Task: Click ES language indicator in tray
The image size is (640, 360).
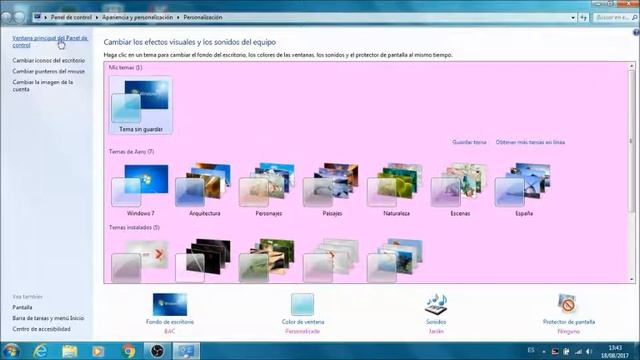Action: (x=531, y=350)
